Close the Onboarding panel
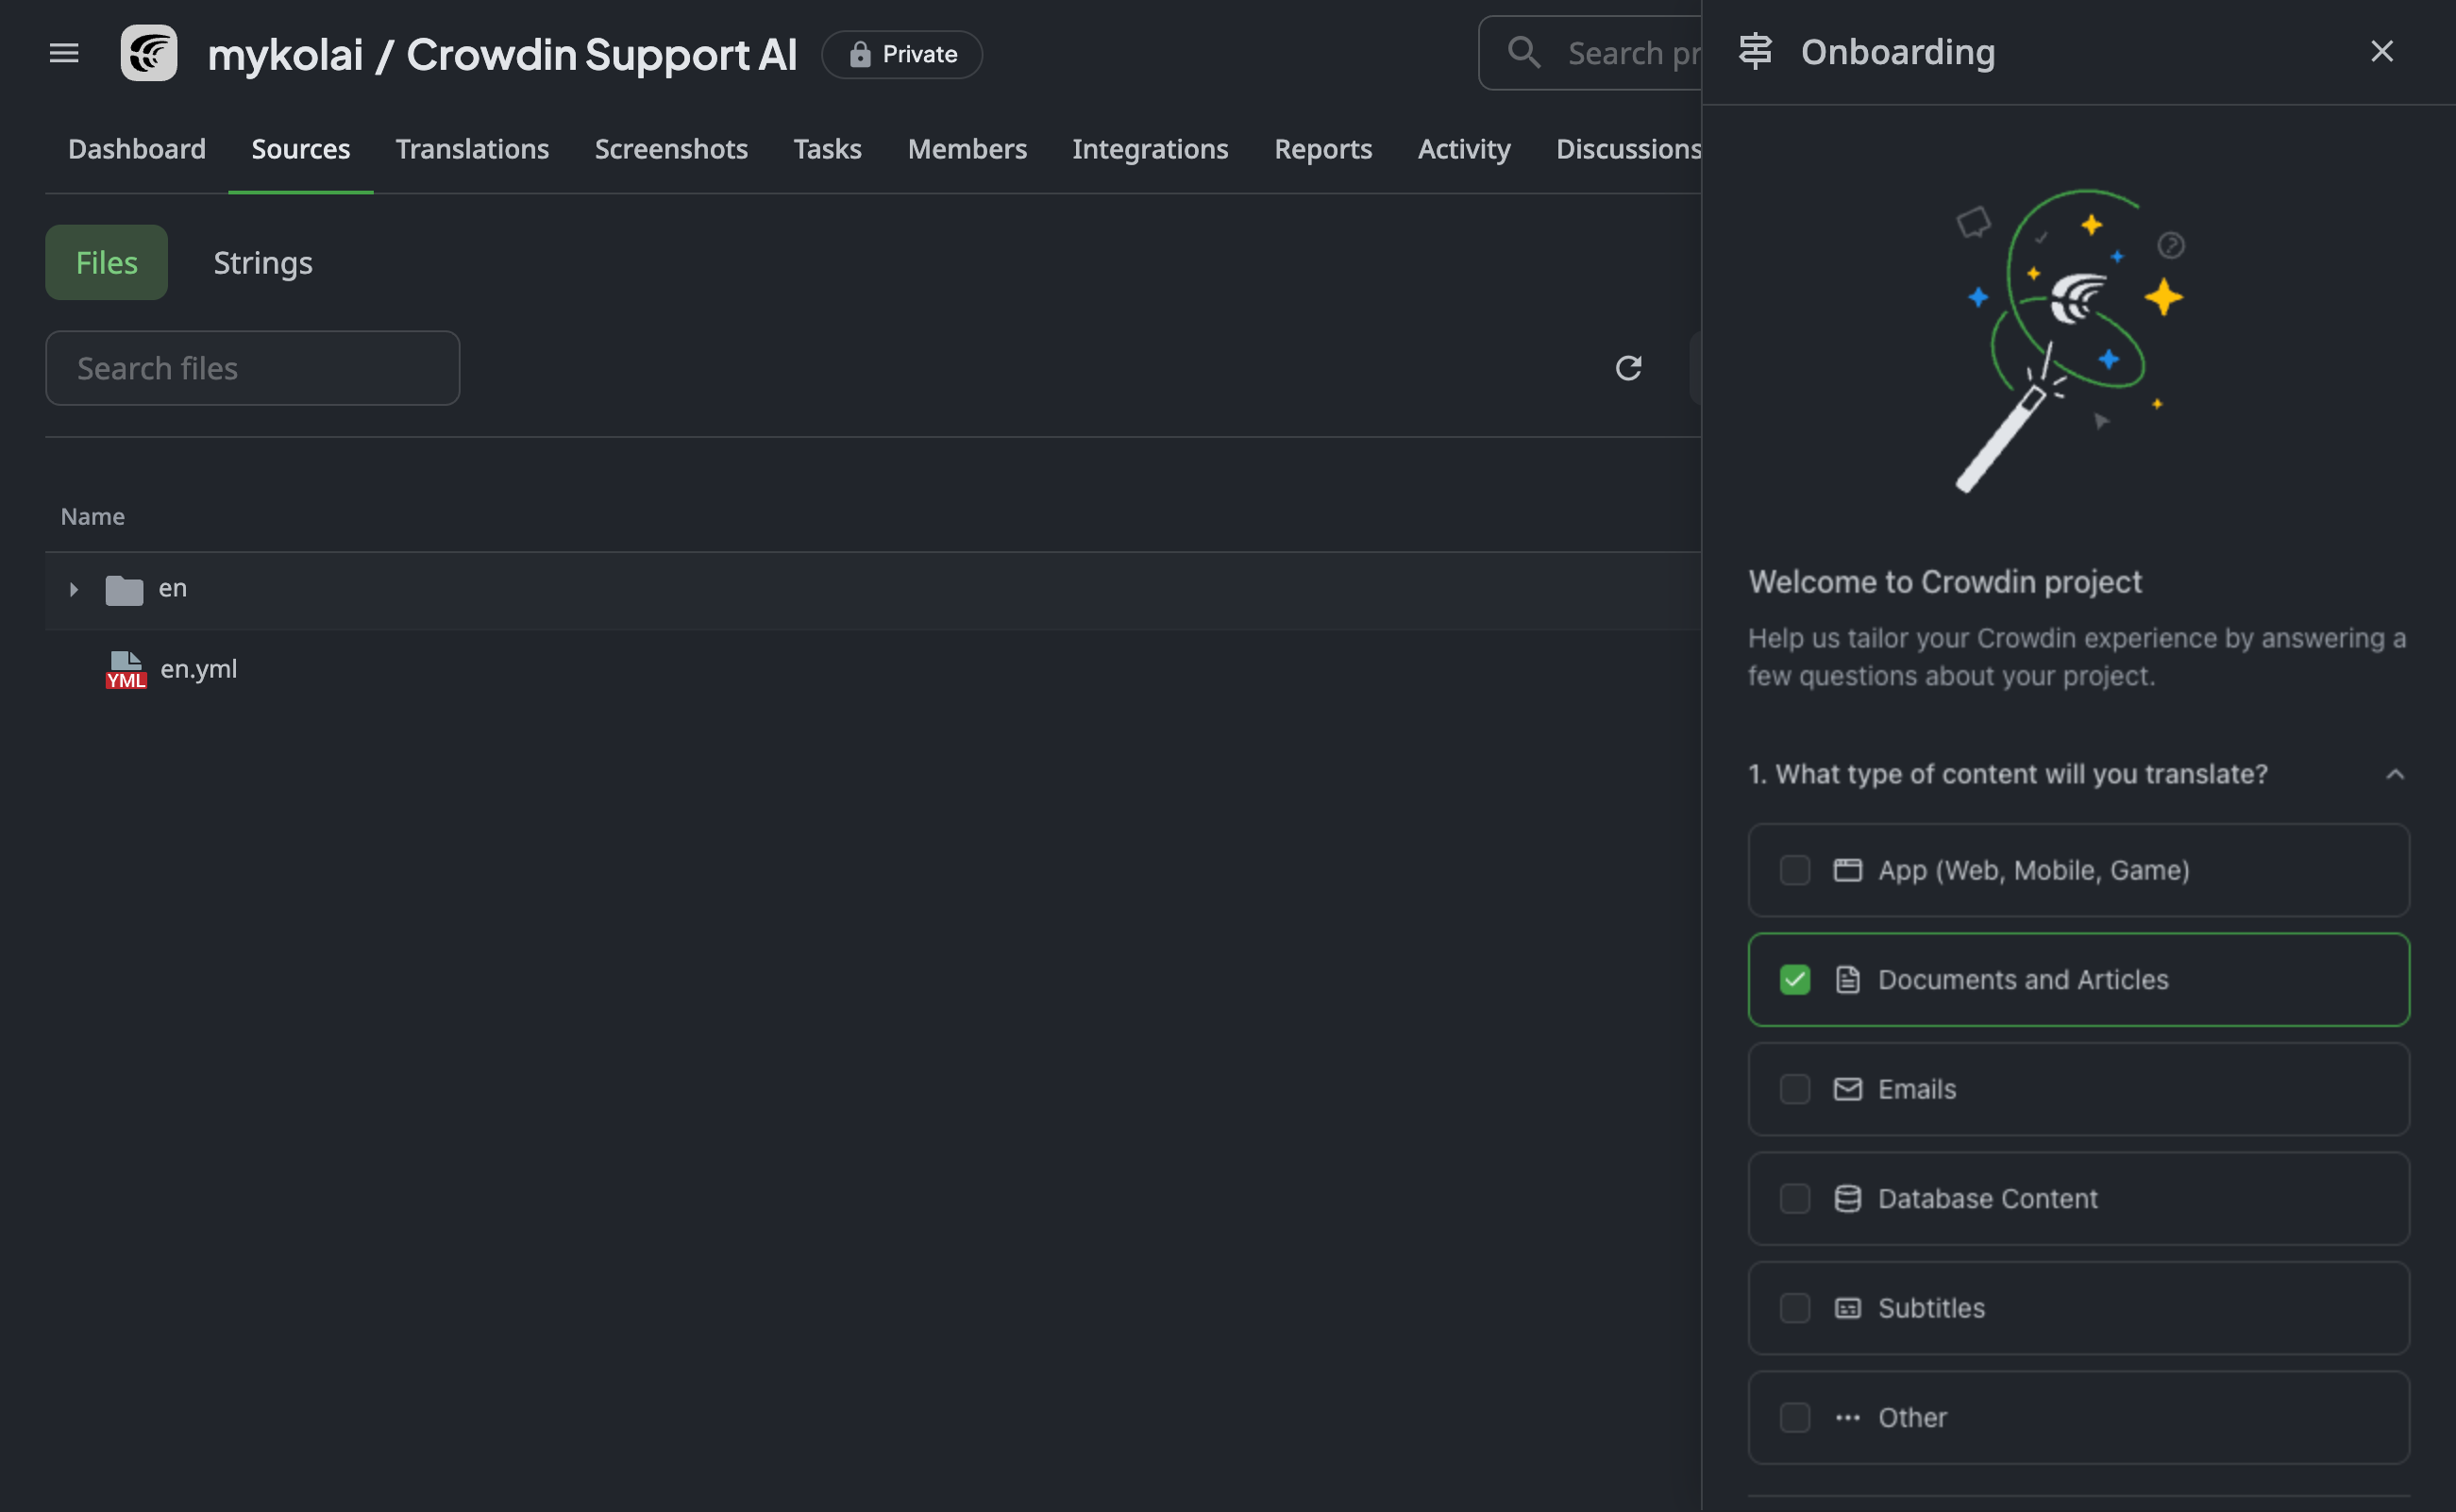The width and height of the screenshot is (2456, 1512). (2382, 51)
